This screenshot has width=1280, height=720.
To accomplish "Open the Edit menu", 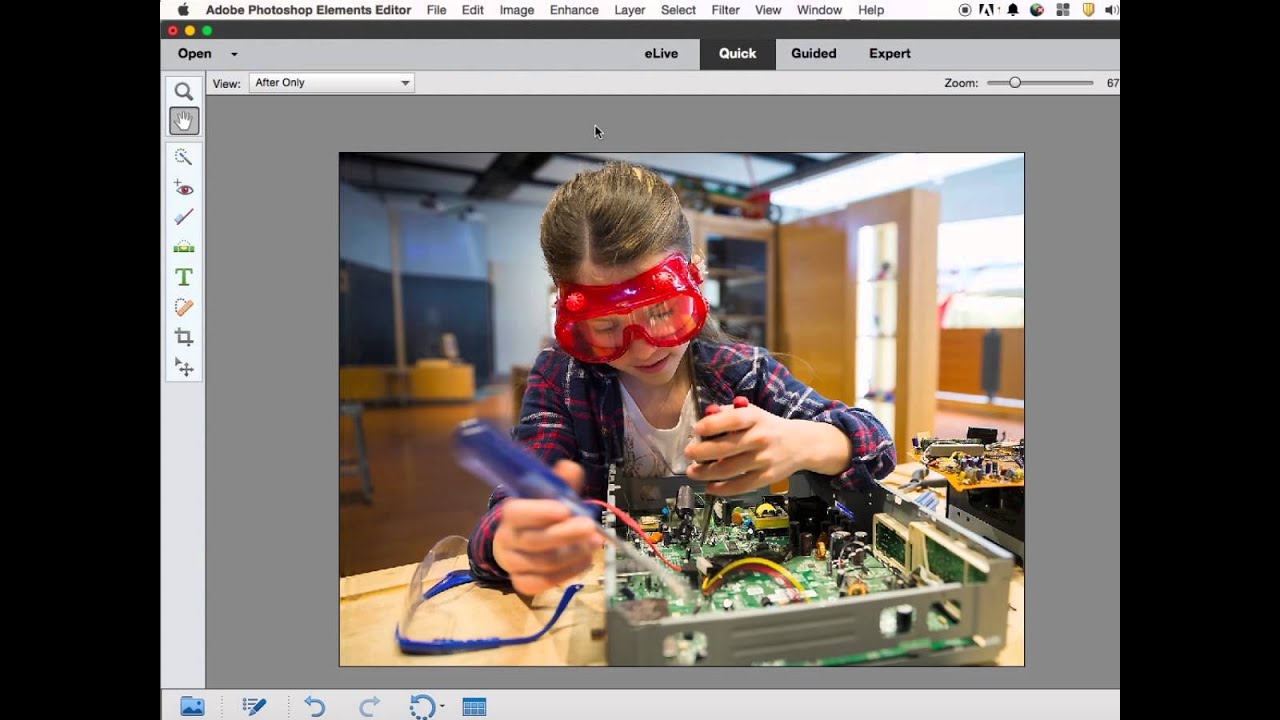I will pyautogui.click(x=473, y=10).
